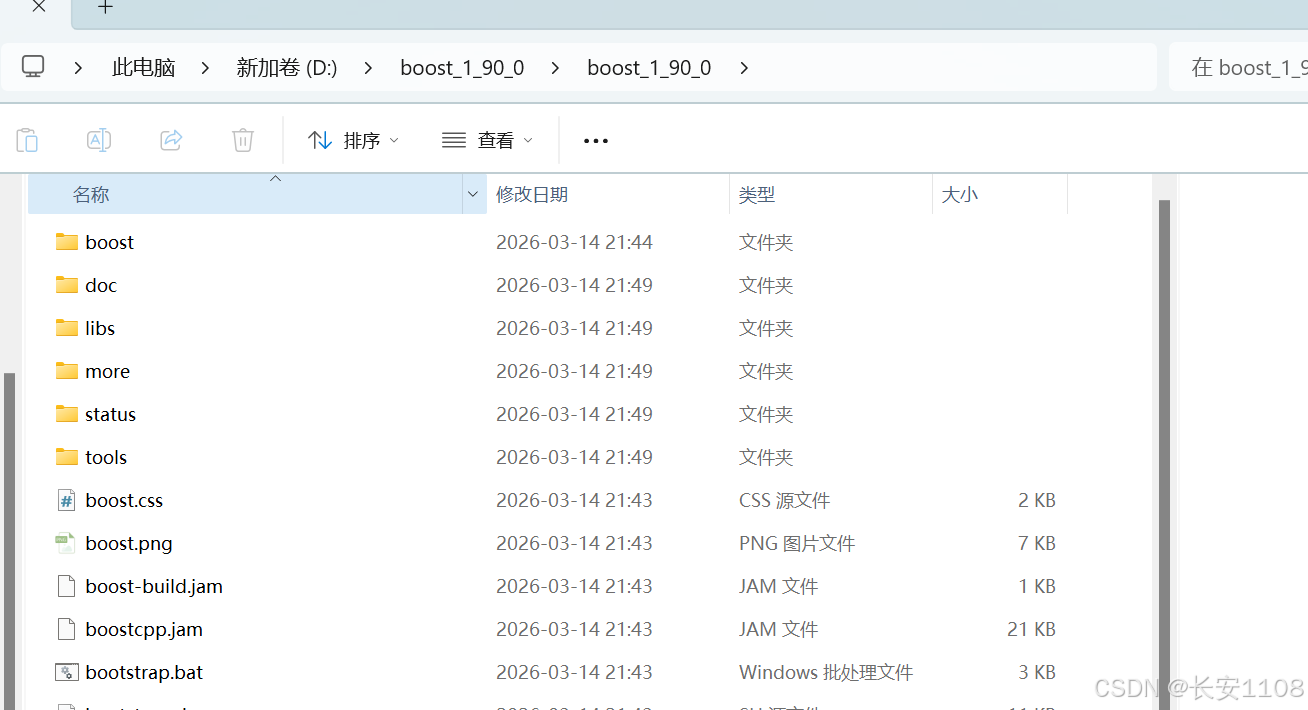Expand chevron between the two boost_1_90_0 breadcrumbs
This screenshot has height=710, width=1308.
tap(555, 68)
